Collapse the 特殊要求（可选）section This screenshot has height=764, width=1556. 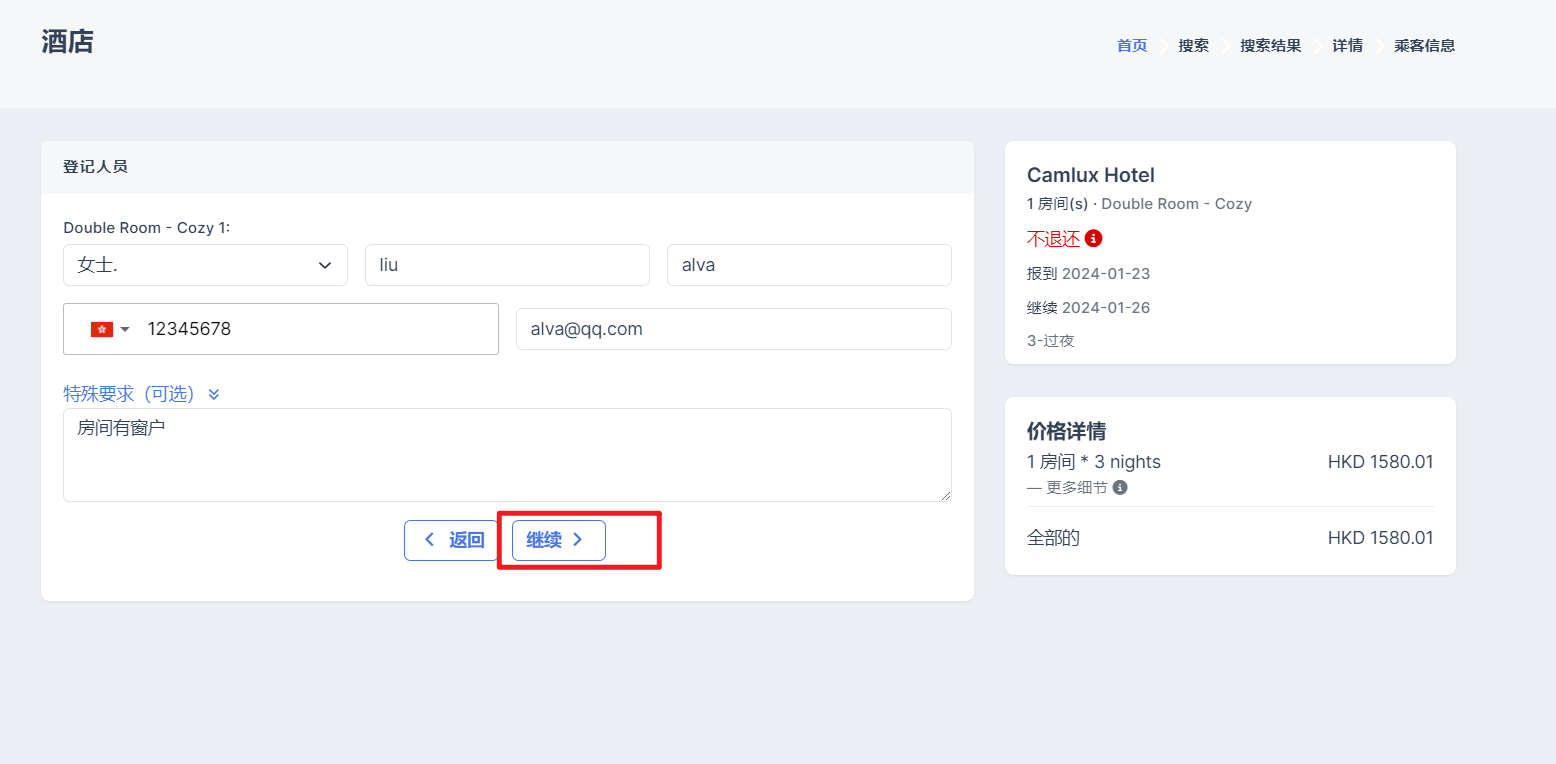(129, 394)
